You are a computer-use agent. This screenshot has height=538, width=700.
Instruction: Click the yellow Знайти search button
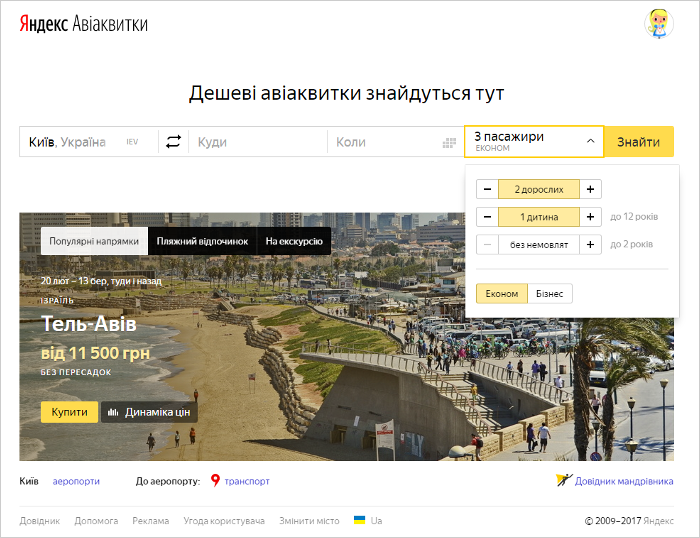638,142
